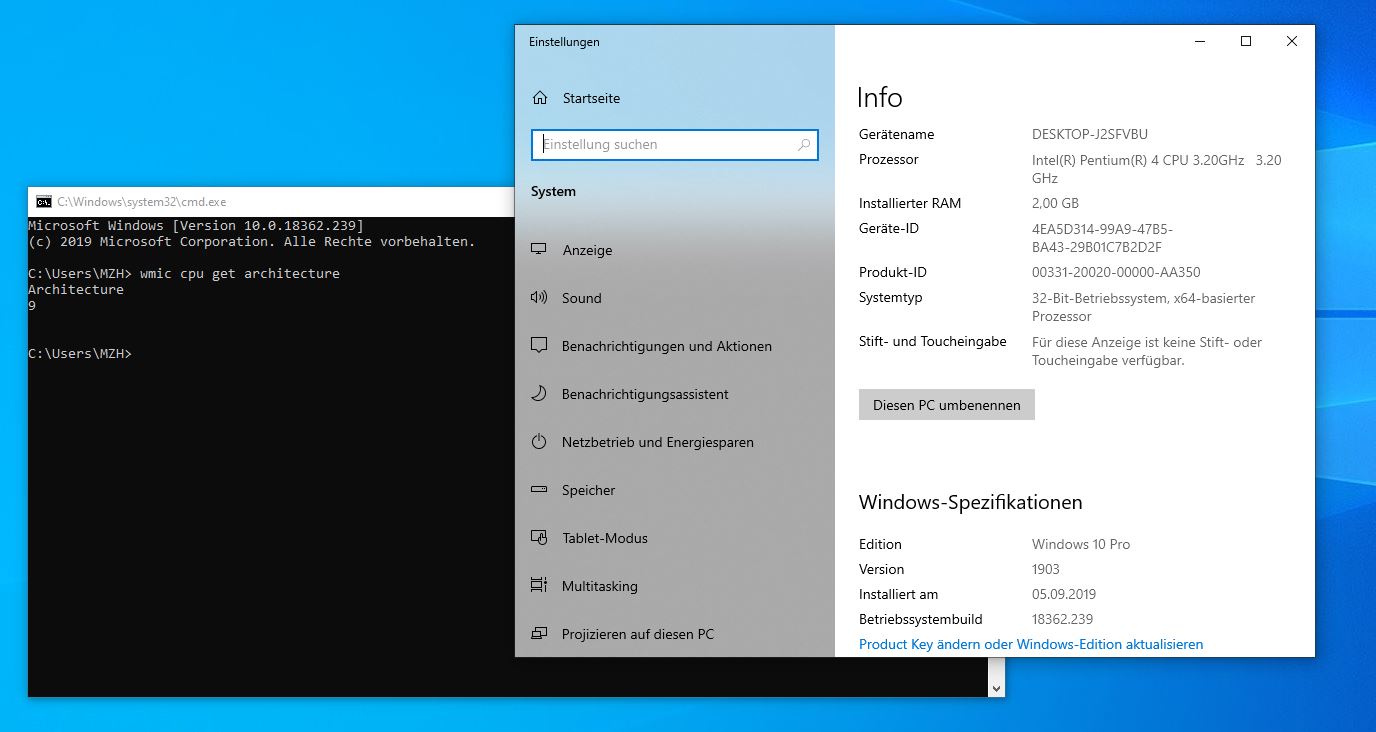This screenshot has width=1376, height=732.
Task: Click the Anzeige display icon
Action: tap(539, 250)
